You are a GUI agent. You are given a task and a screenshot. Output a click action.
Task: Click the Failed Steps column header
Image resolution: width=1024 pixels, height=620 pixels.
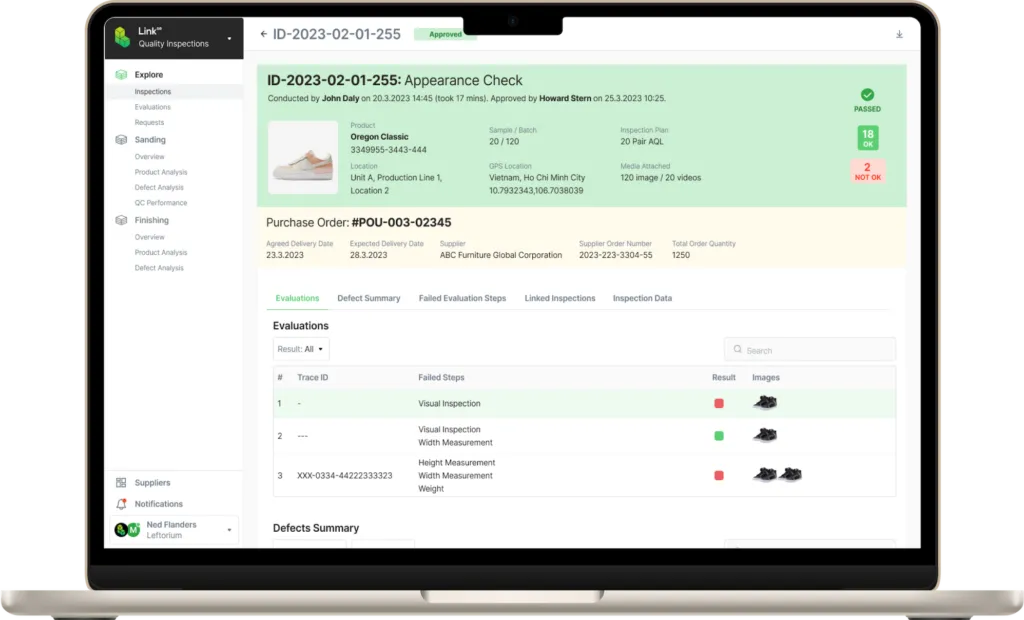441,378
